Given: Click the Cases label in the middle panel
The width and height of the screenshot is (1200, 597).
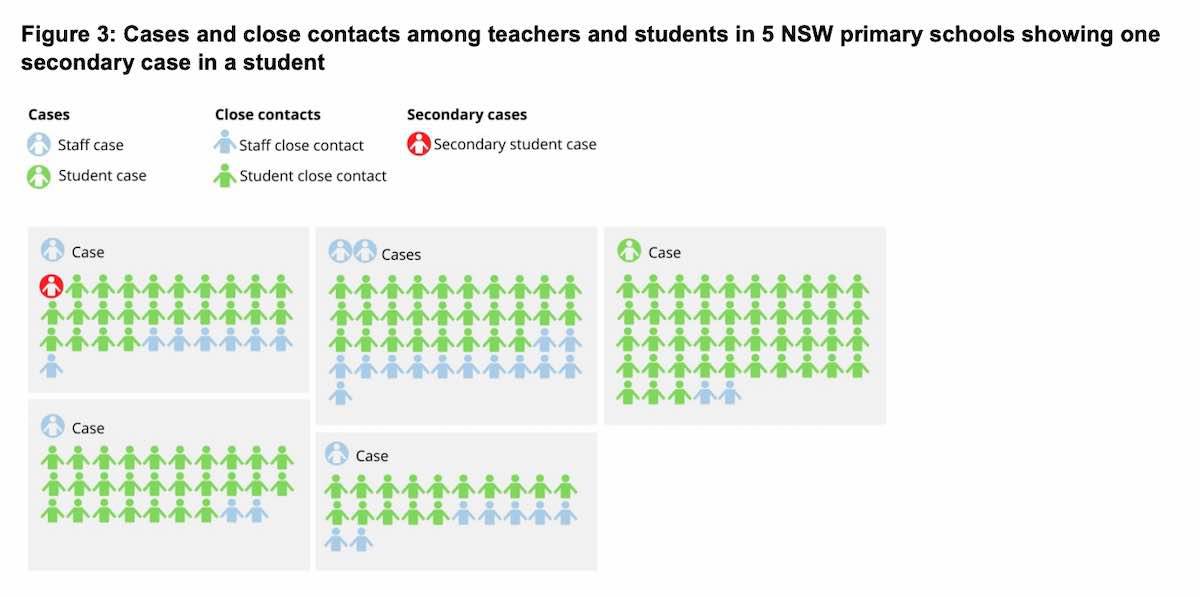Looking at the screenshot, I should coord(401,254).
